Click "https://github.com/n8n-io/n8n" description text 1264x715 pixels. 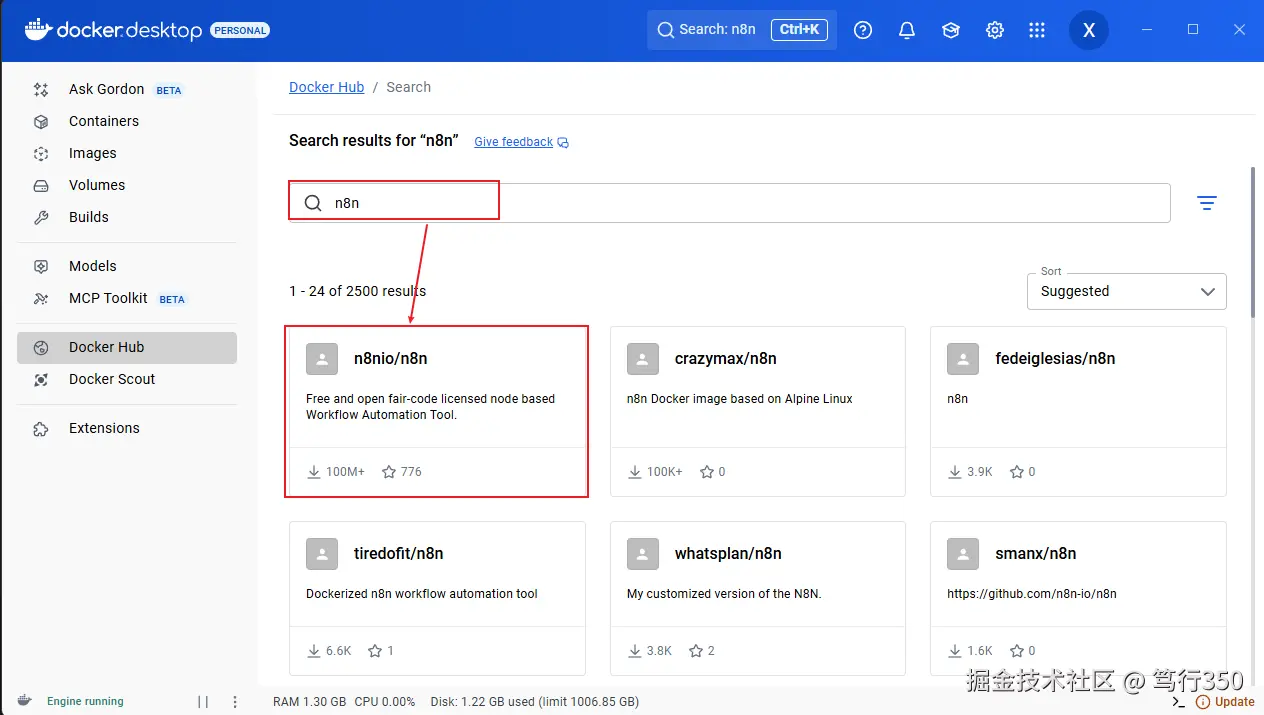click(x=1032, y=594)
